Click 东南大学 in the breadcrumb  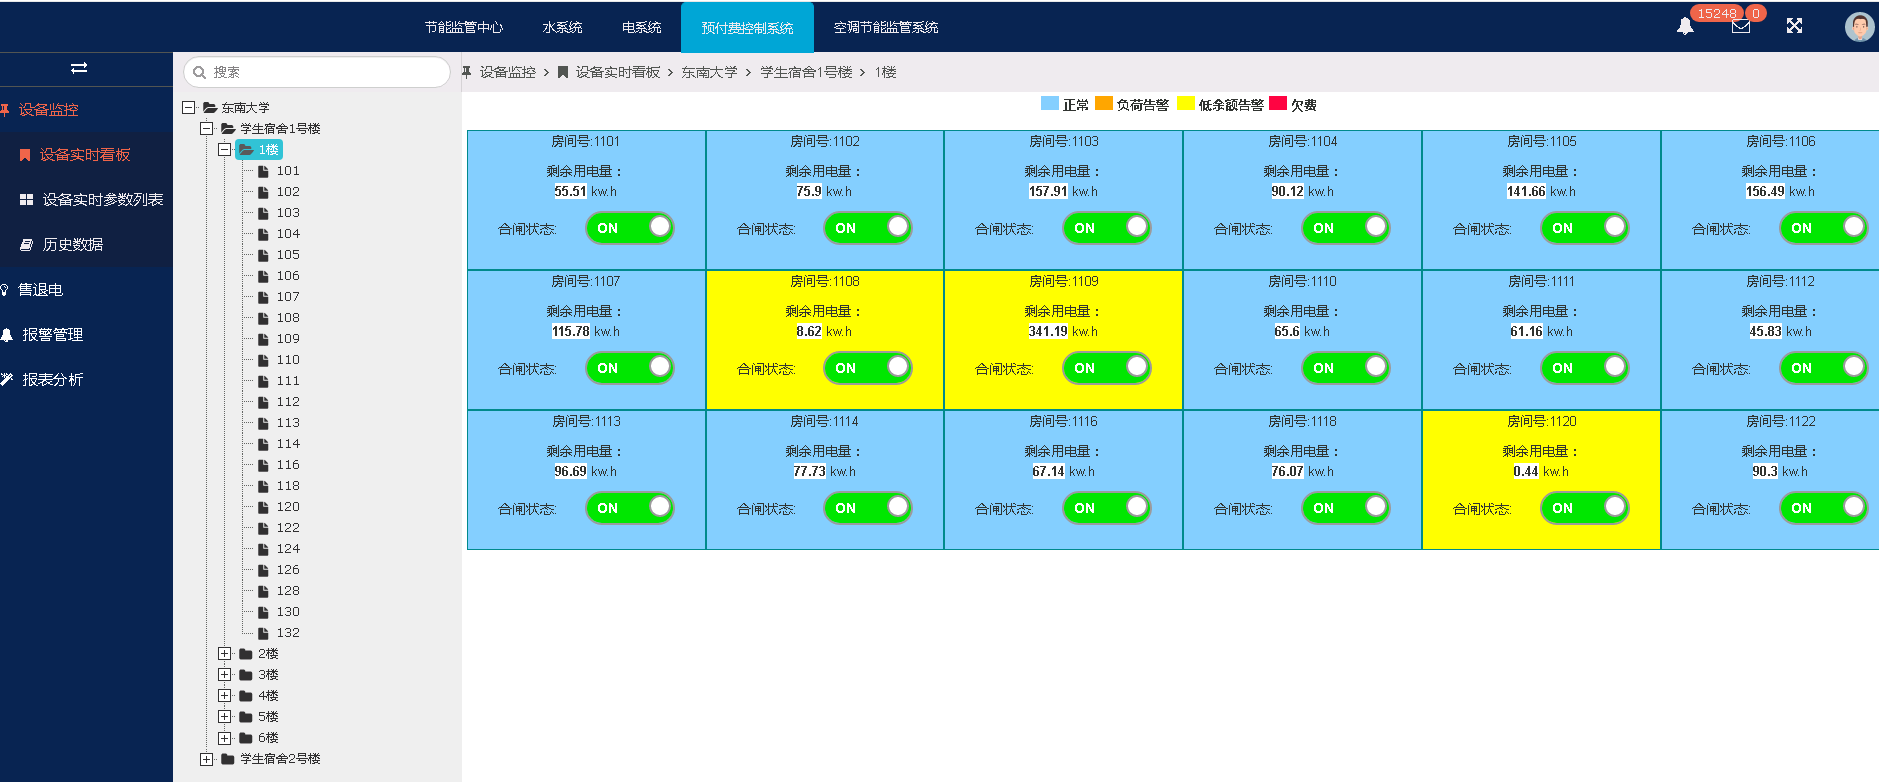pyautogui.click(x=709, y=72)
